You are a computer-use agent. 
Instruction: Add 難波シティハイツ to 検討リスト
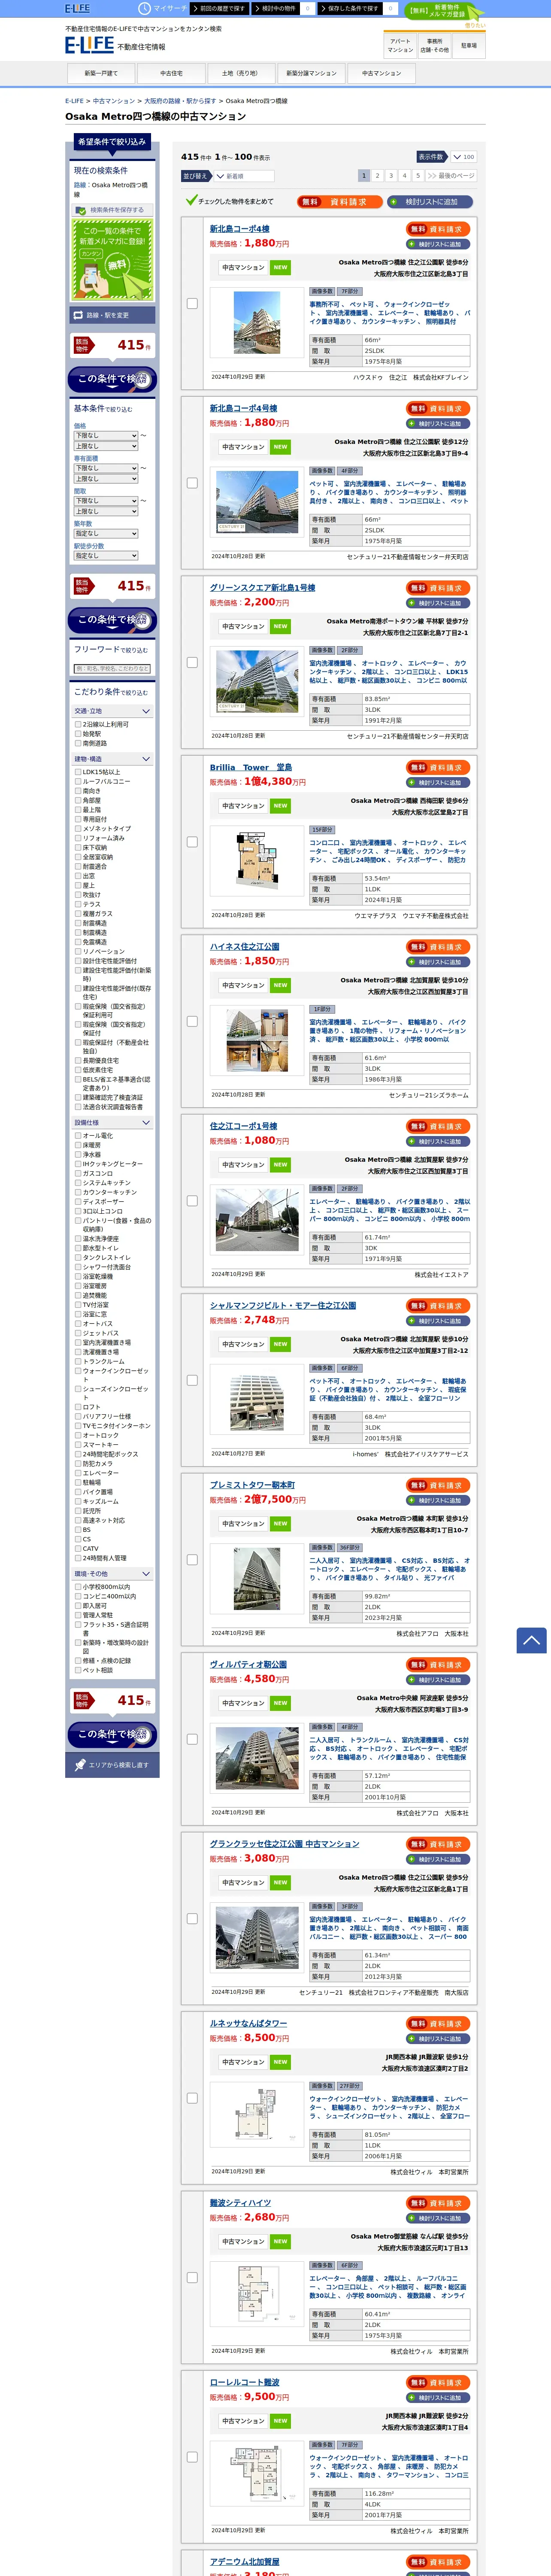(438, 2218)
